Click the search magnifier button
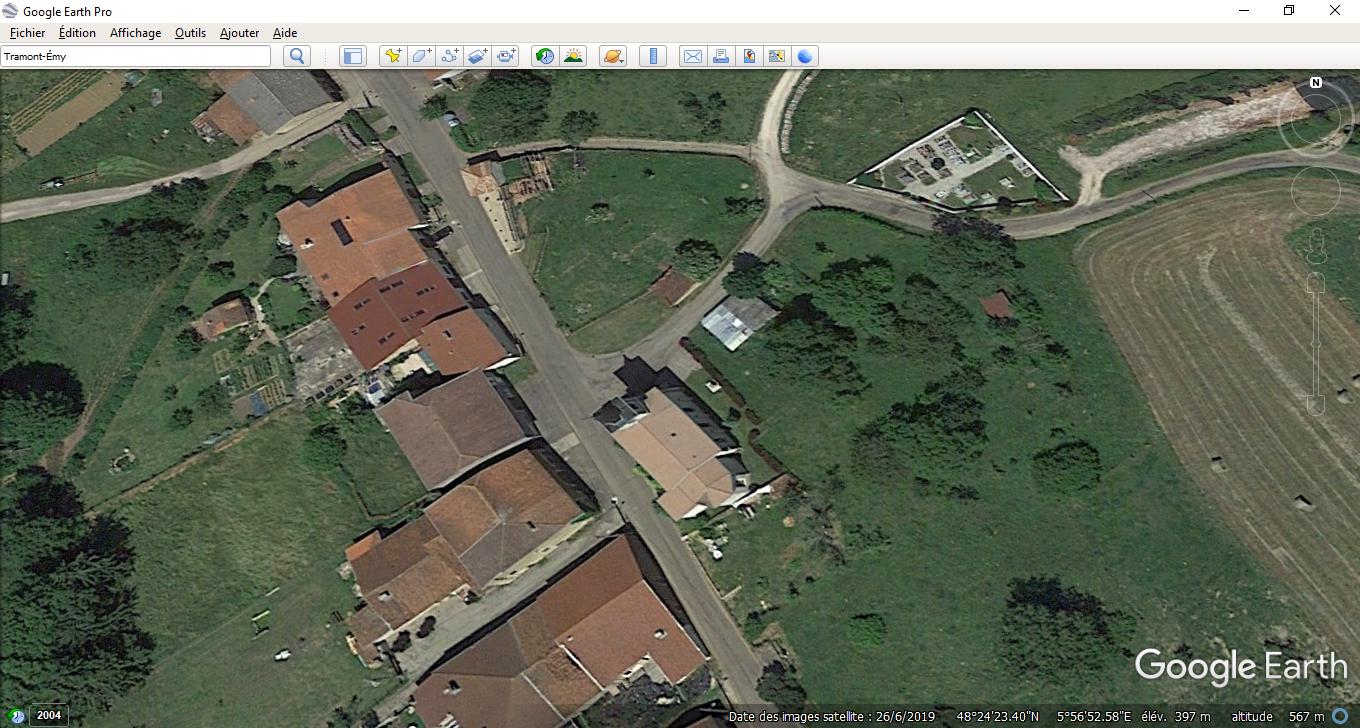The width and height of the screenshot is (1360, 728). coord(296,56)
